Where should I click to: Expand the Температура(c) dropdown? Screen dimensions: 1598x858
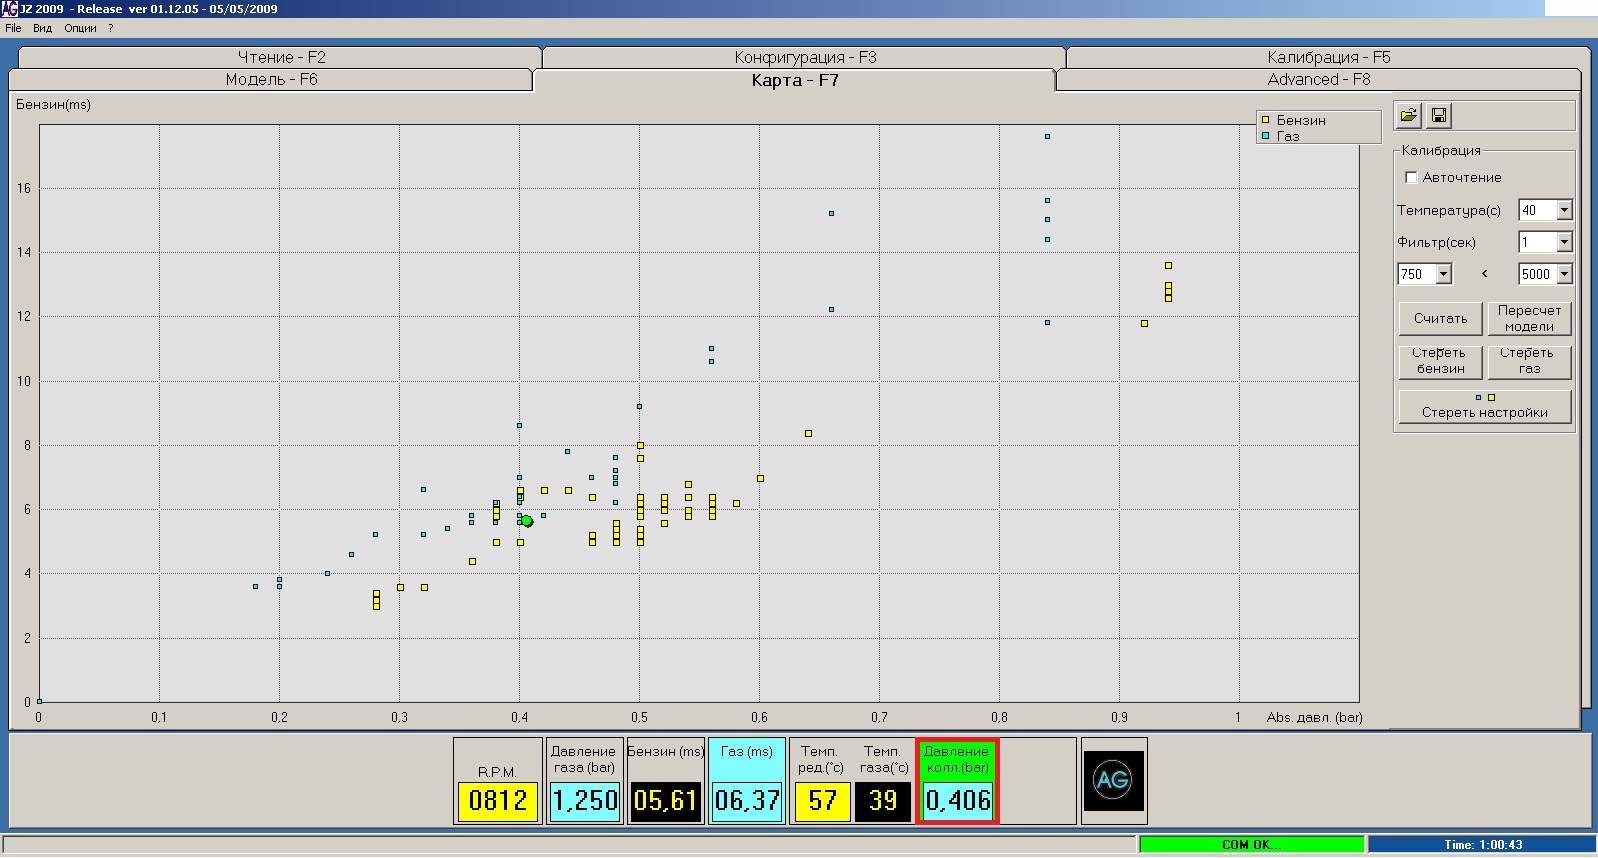click(1564, 210)
